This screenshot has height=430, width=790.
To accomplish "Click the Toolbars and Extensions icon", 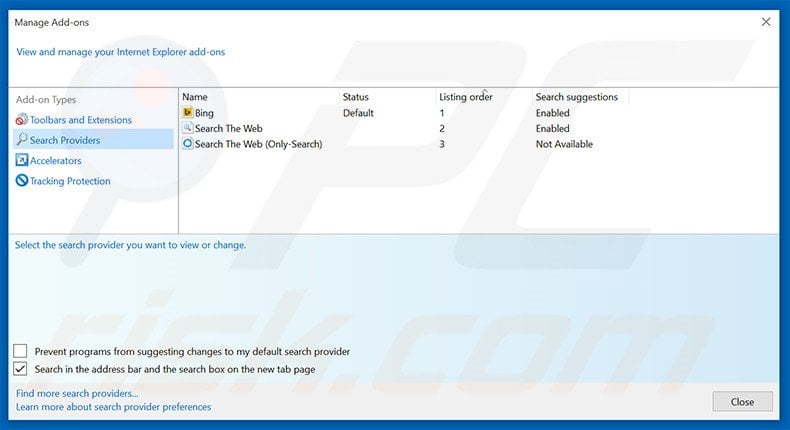I will tap(22, 119).
